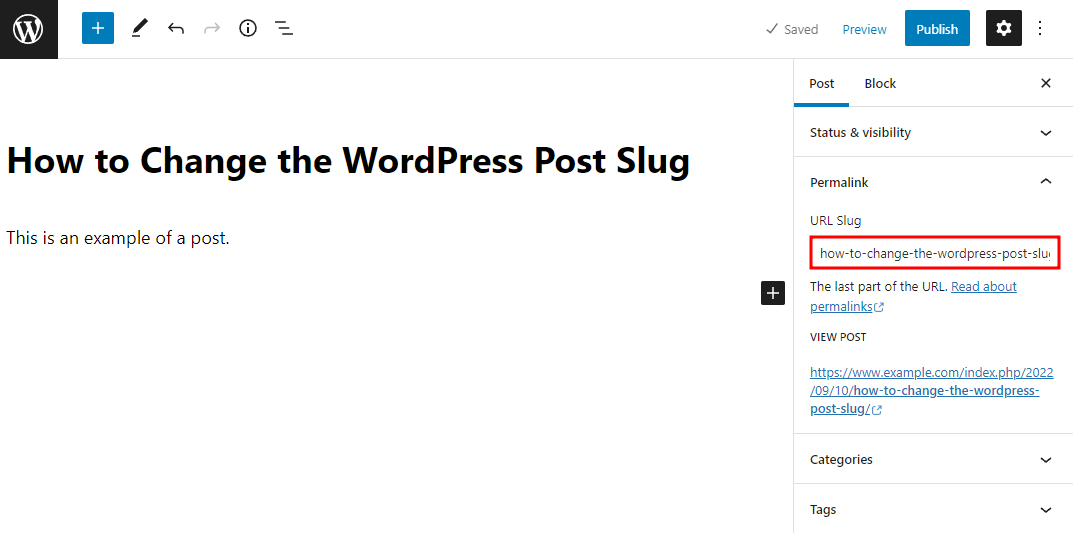
Task: Add block using the black plus button
Action: click(x=773, y=293)
